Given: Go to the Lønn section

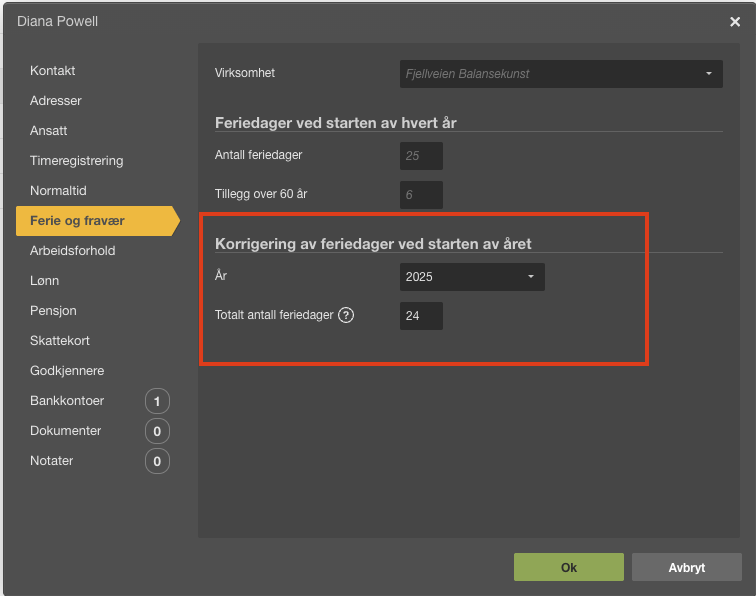Looking at the screenshot, I should [44, 281].
